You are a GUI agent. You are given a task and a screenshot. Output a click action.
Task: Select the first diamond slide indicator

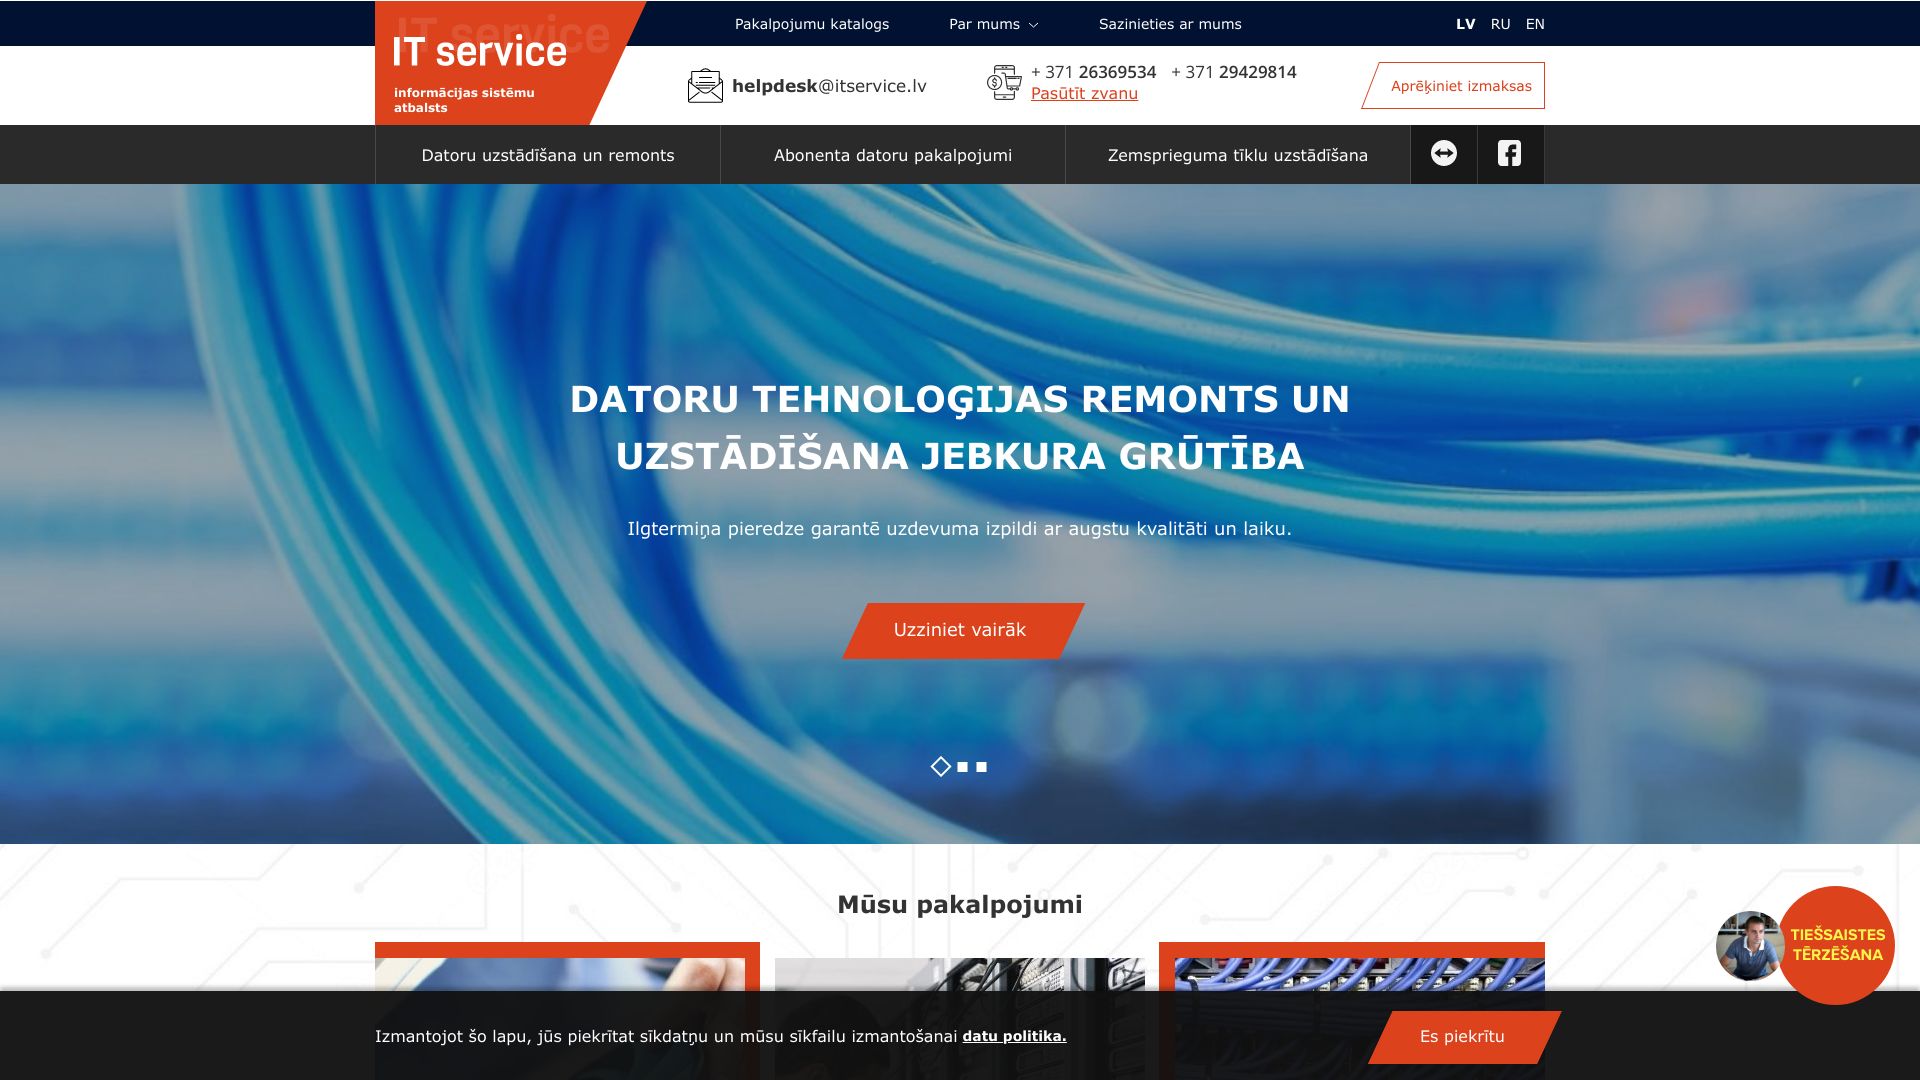click(940, 767)
